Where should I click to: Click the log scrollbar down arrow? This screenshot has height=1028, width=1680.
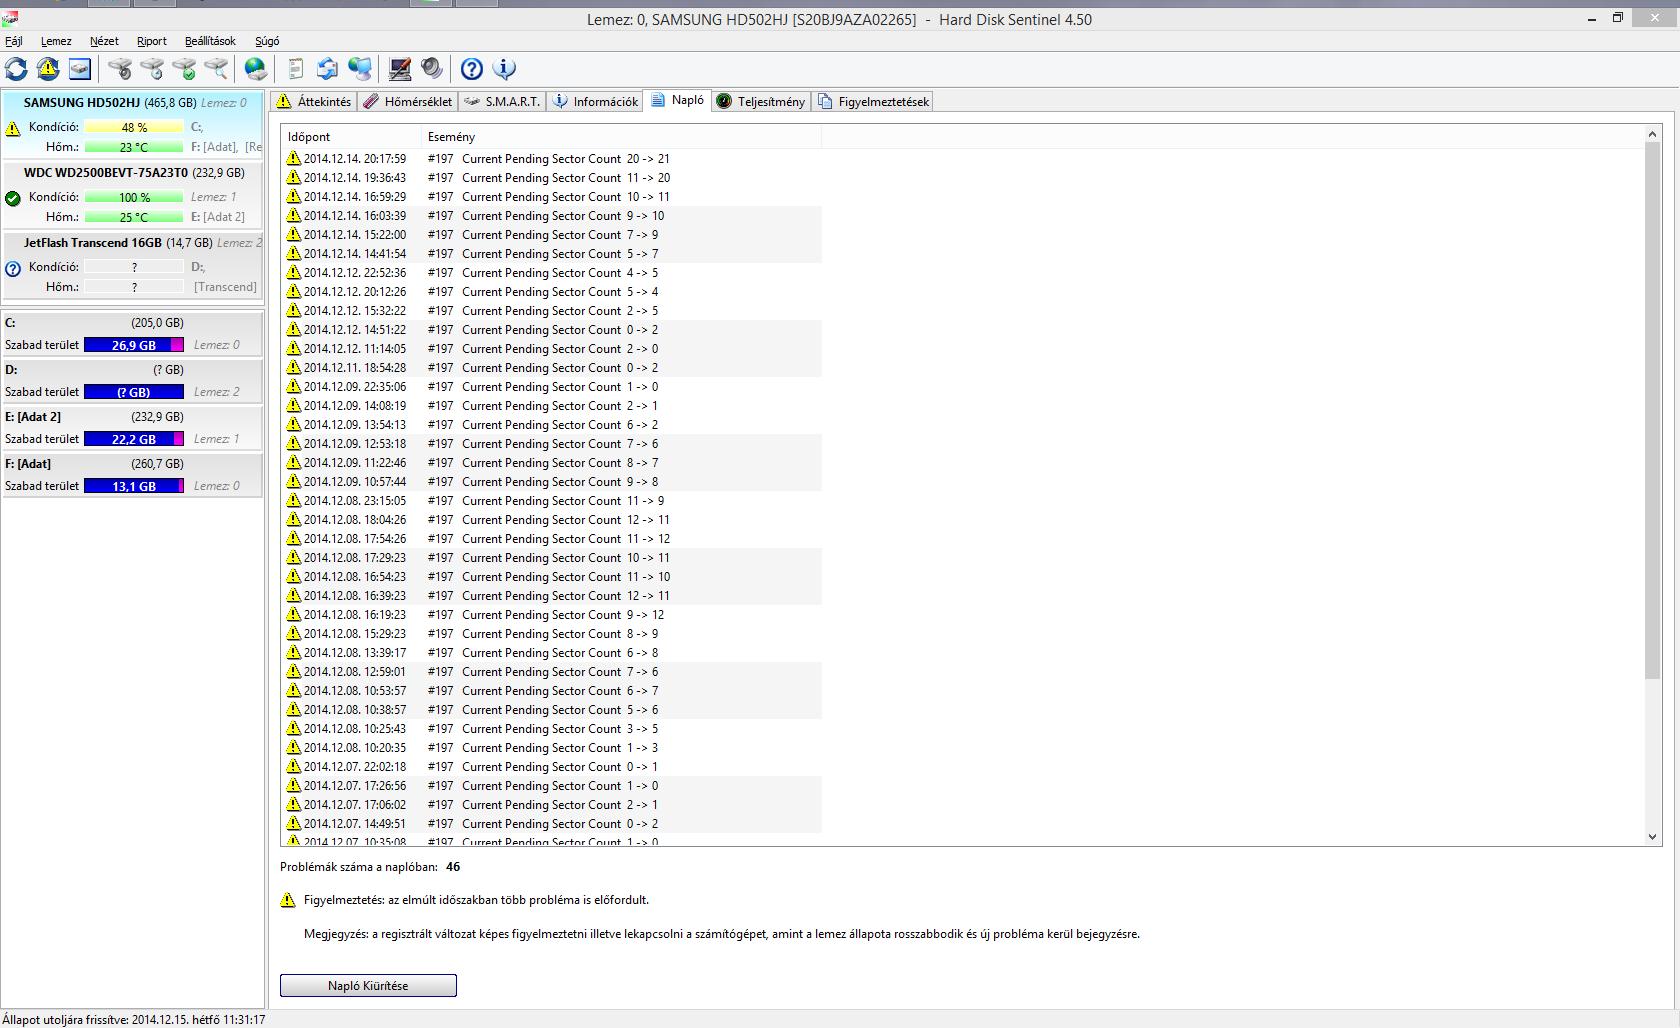point(1652,837)
